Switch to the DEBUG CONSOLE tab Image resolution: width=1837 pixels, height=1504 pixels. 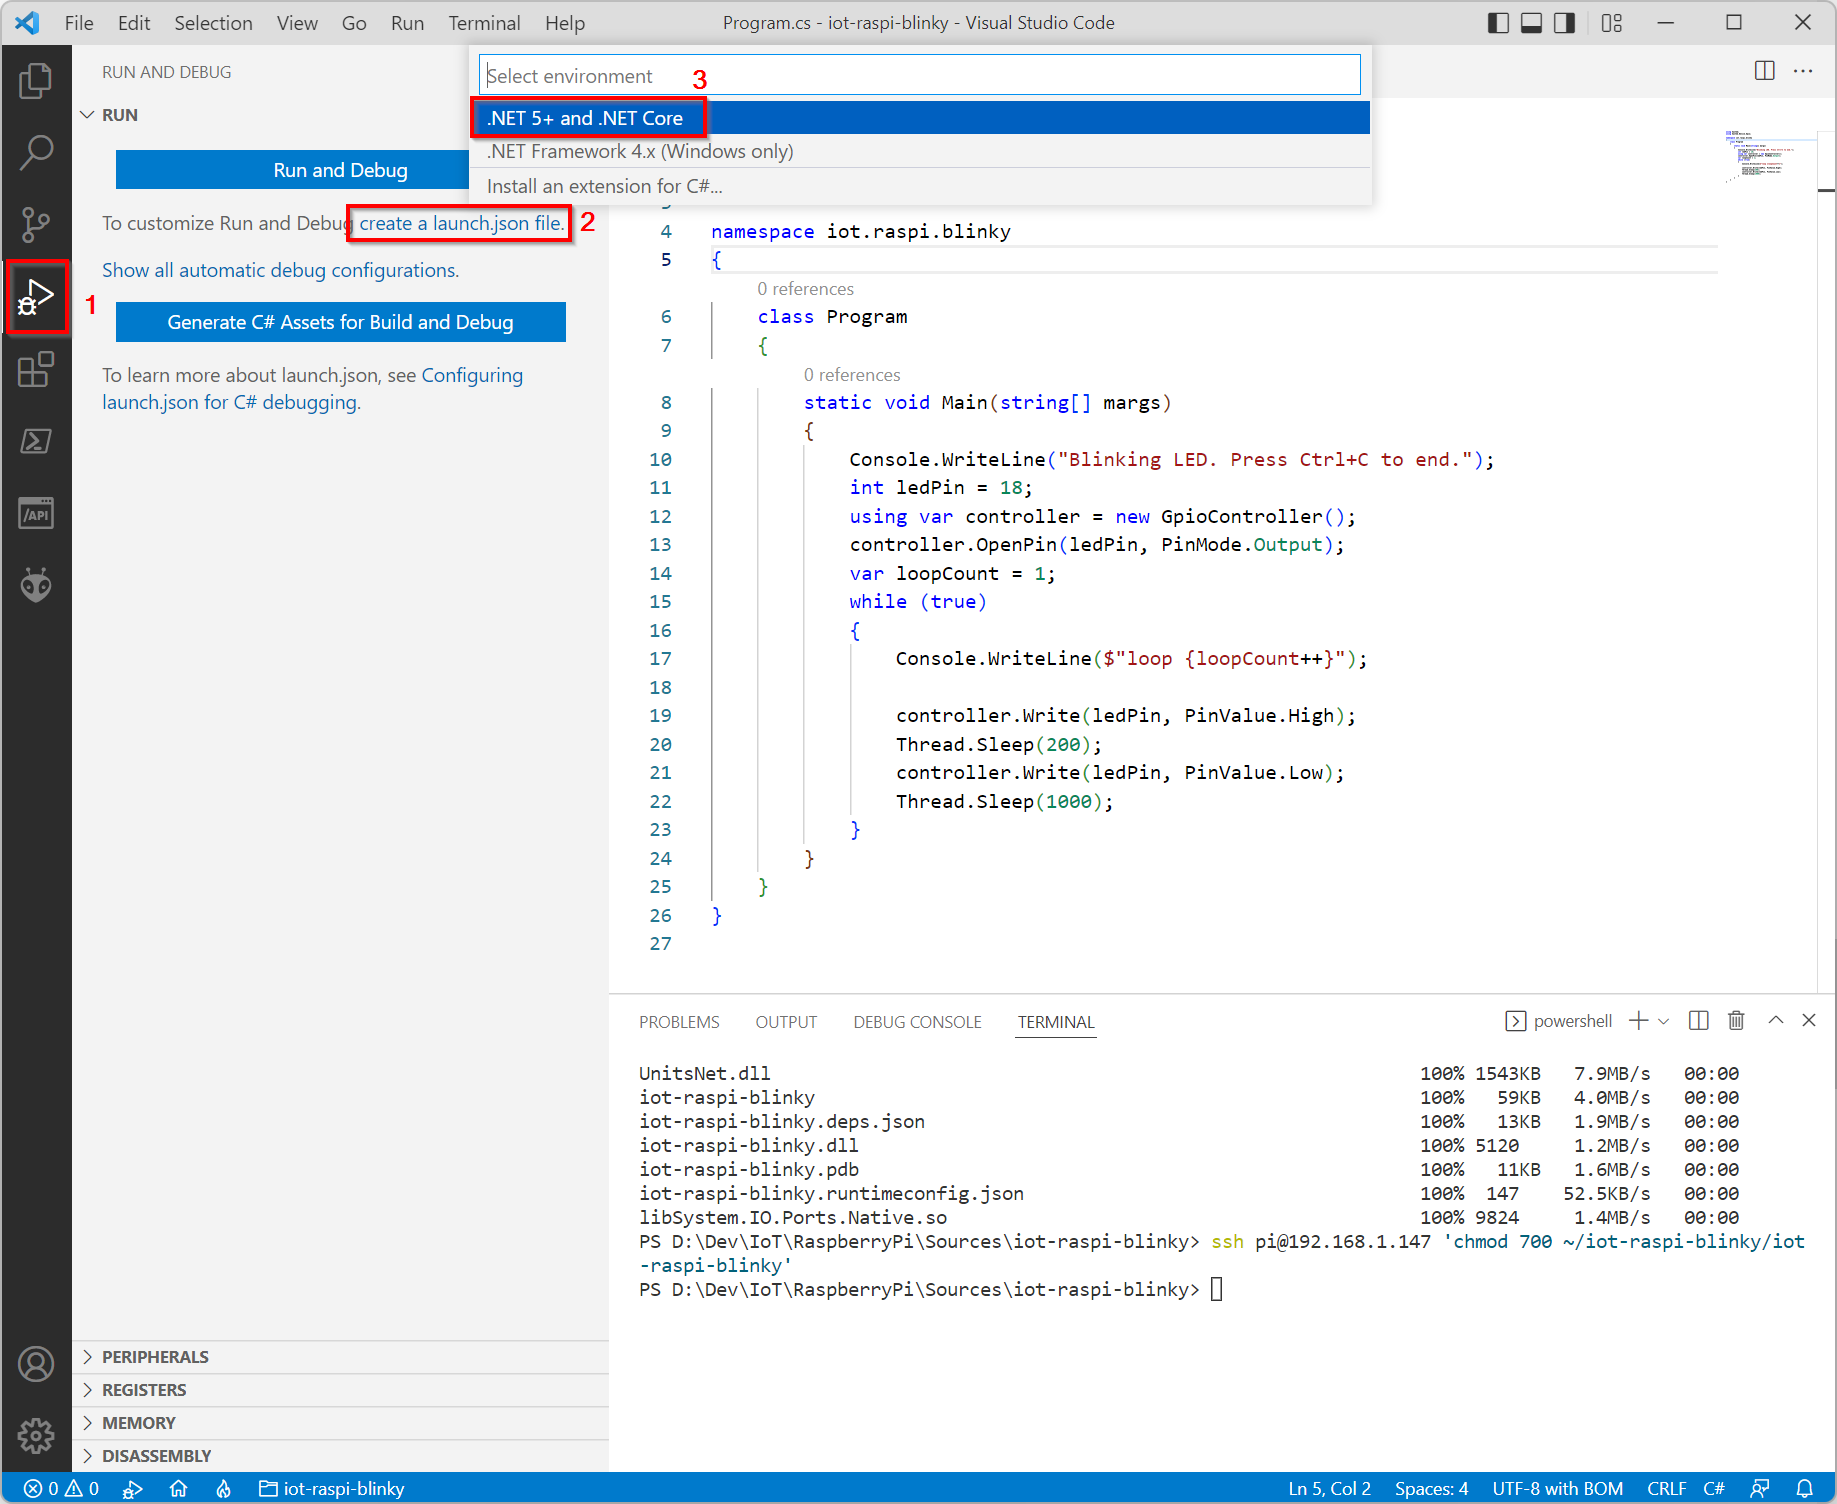(x=917, y=1022)
